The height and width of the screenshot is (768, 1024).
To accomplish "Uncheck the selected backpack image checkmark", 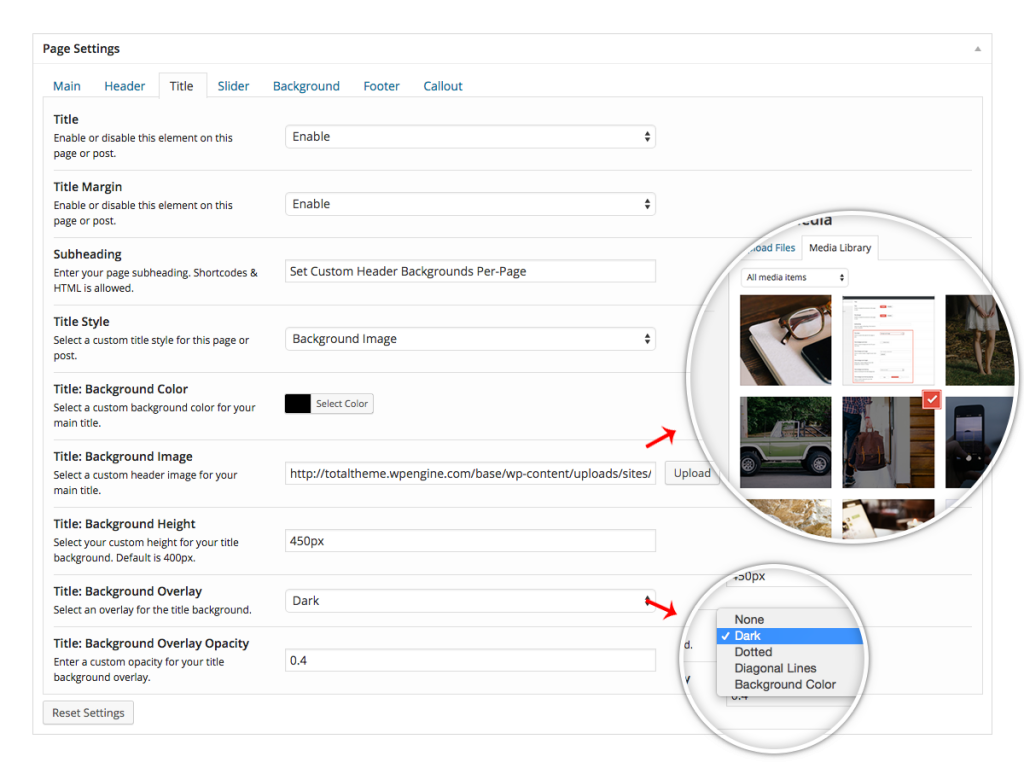I will 932,399.
